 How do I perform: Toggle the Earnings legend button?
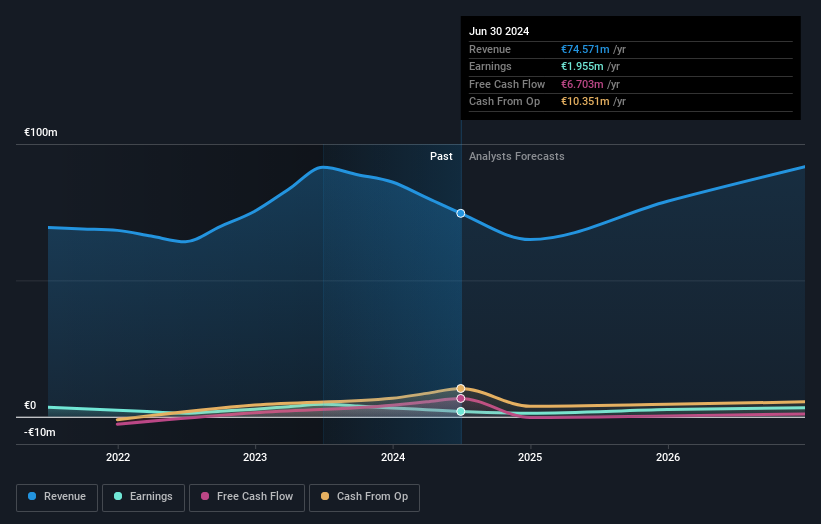click(x=143, y=497)
